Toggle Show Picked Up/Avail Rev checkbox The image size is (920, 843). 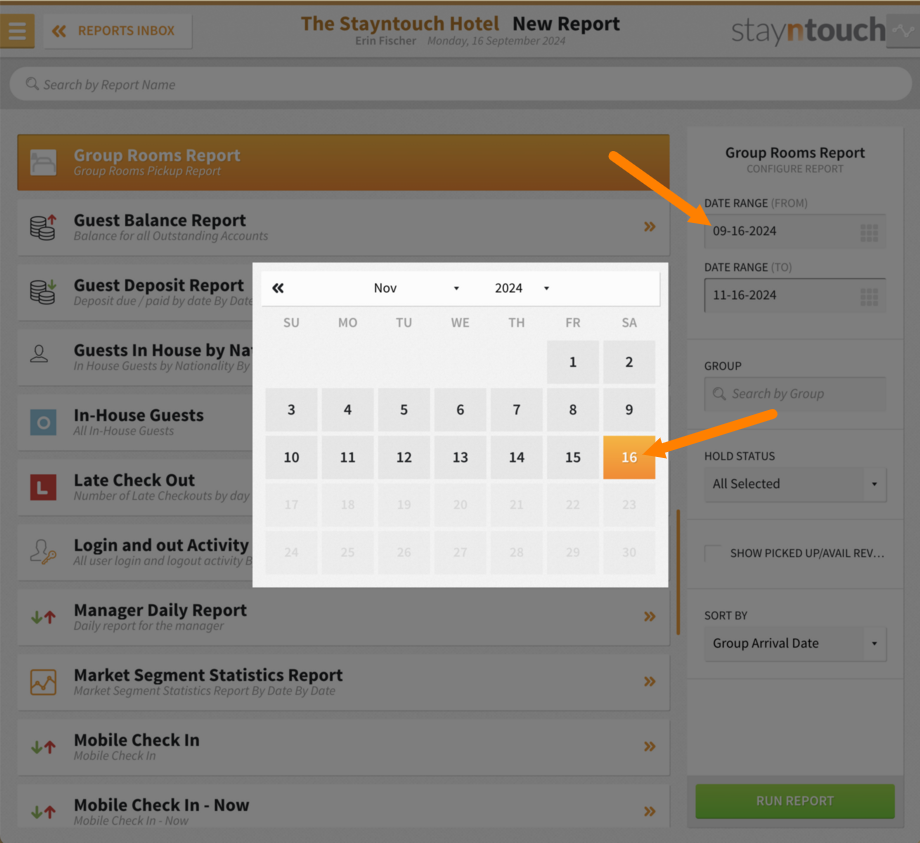[713, 553]
